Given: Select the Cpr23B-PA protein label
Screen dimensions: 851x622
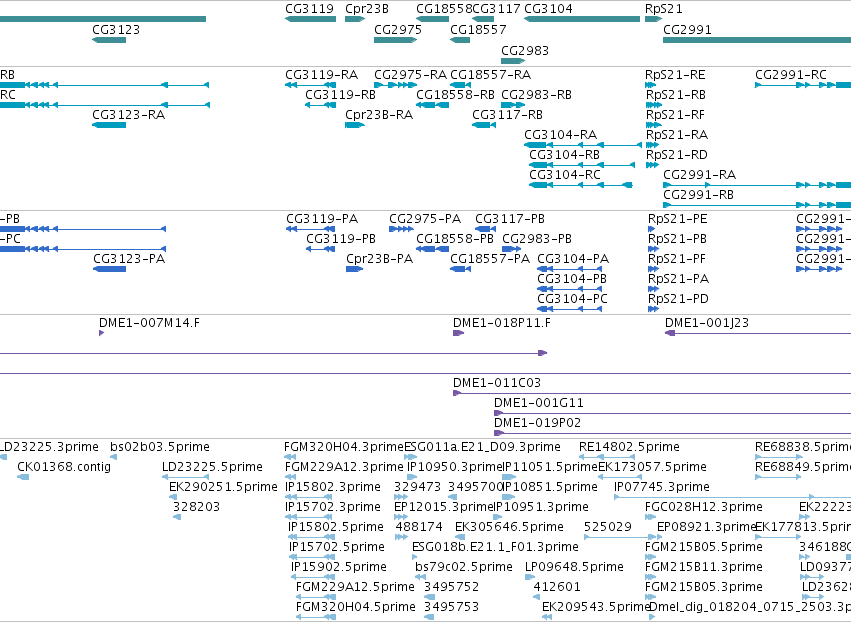Looking at the screenshot, I should 379,259.
